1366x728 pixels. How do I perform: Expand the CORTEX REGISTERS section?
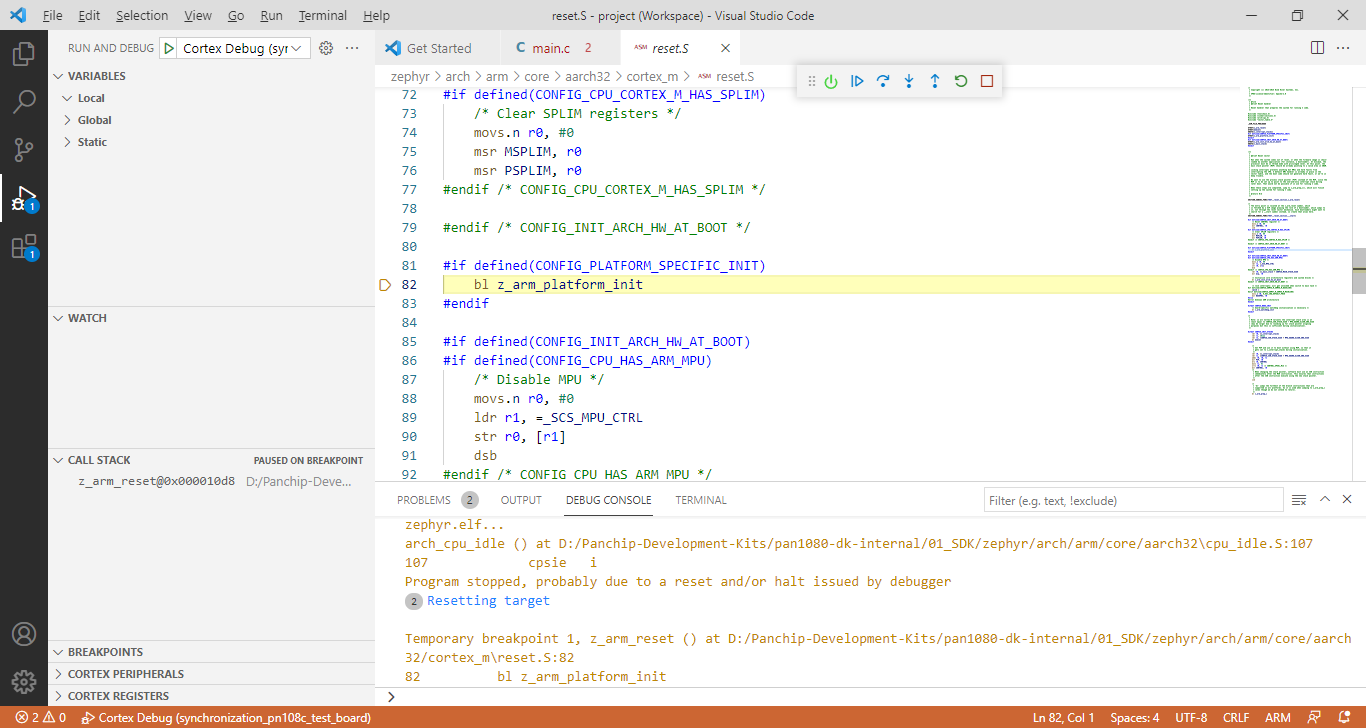pyautogui.click(x=212, y=696)
